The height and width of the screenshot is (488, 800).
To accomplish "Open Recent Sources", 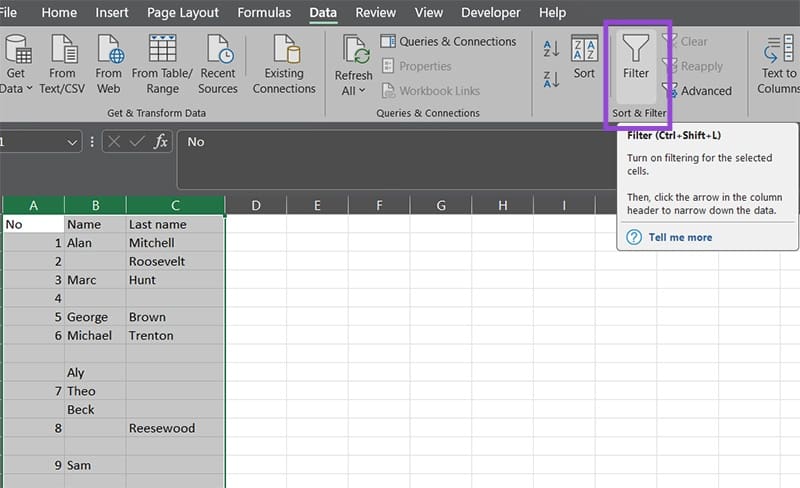I will click(x=218, y=64).
